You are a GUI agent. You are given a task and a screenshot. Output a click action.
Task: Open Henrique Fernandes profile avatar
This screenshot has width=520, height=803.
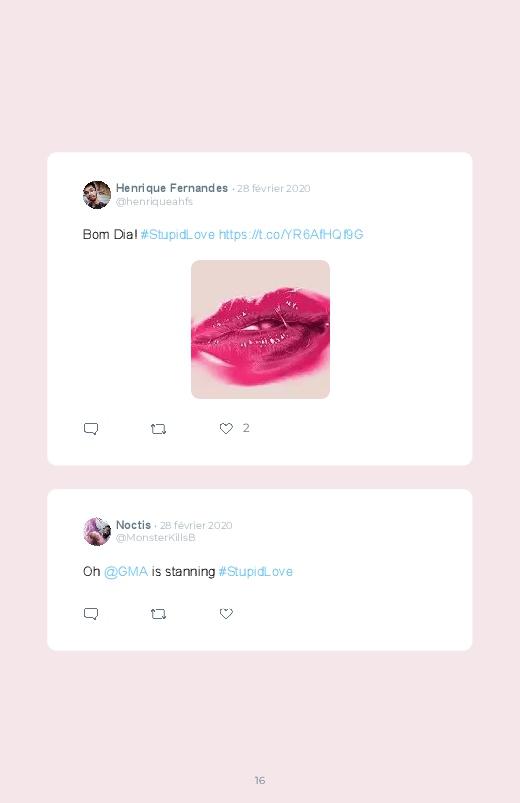[x=97, y=195]
